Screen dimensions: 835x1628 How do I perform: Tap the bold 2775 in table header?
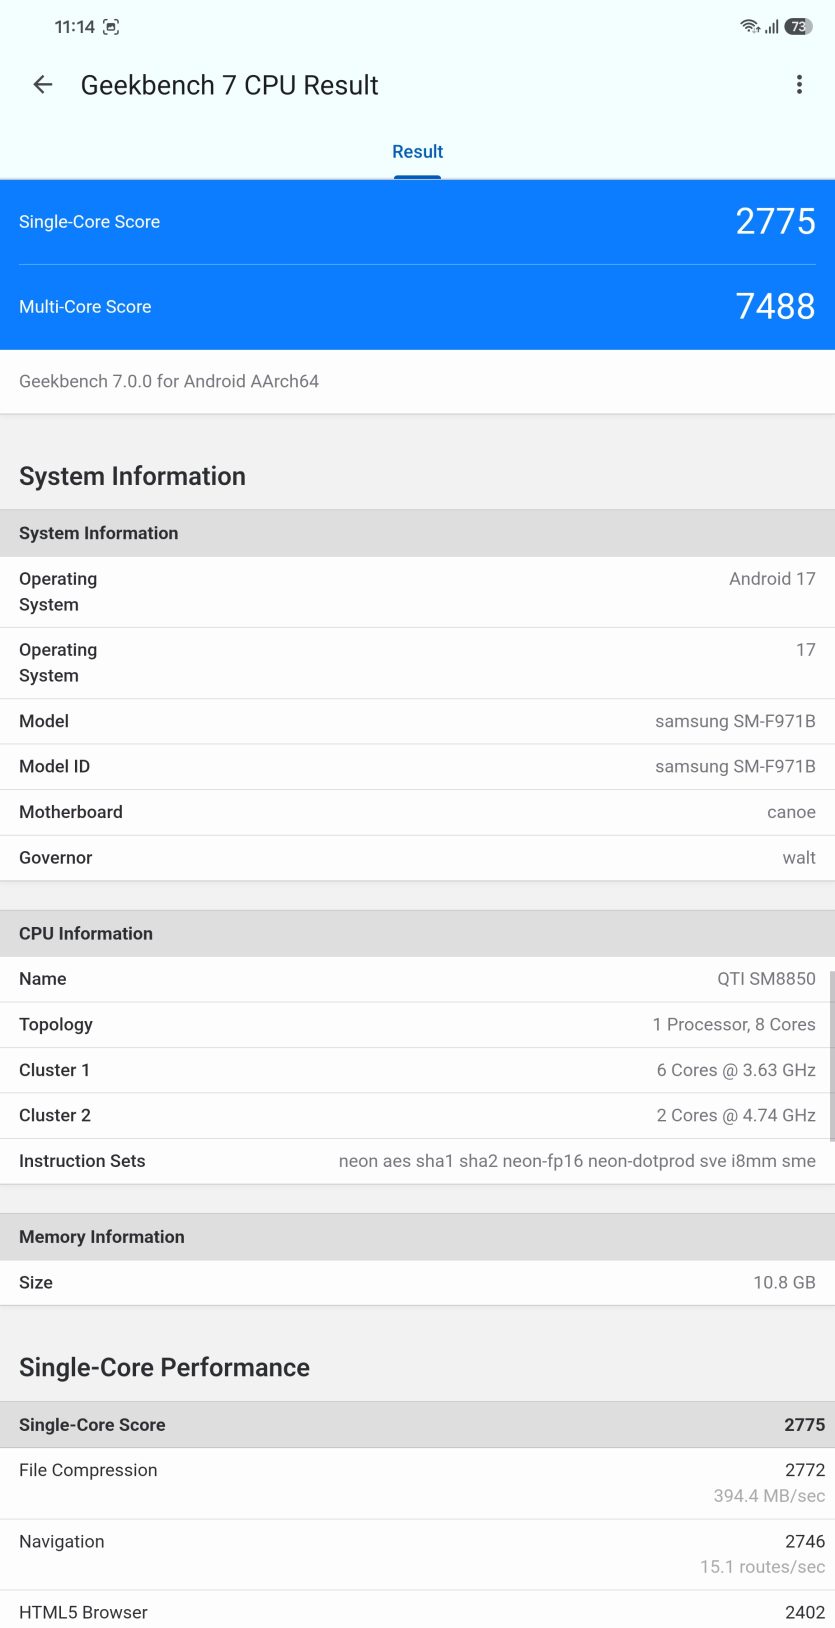804,1425
